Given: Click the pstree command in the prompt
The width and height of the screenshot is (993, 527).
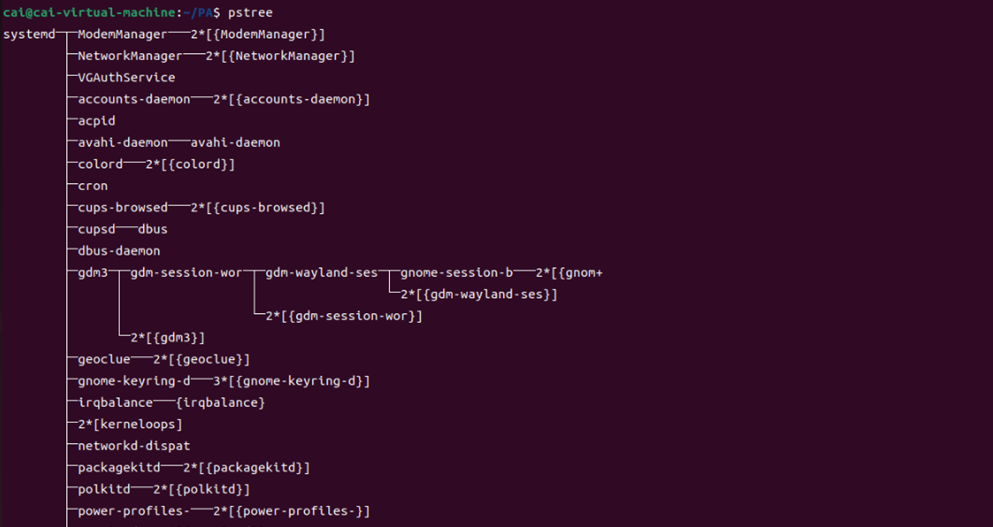Looking at the screenshot, I should coord(249,12).
